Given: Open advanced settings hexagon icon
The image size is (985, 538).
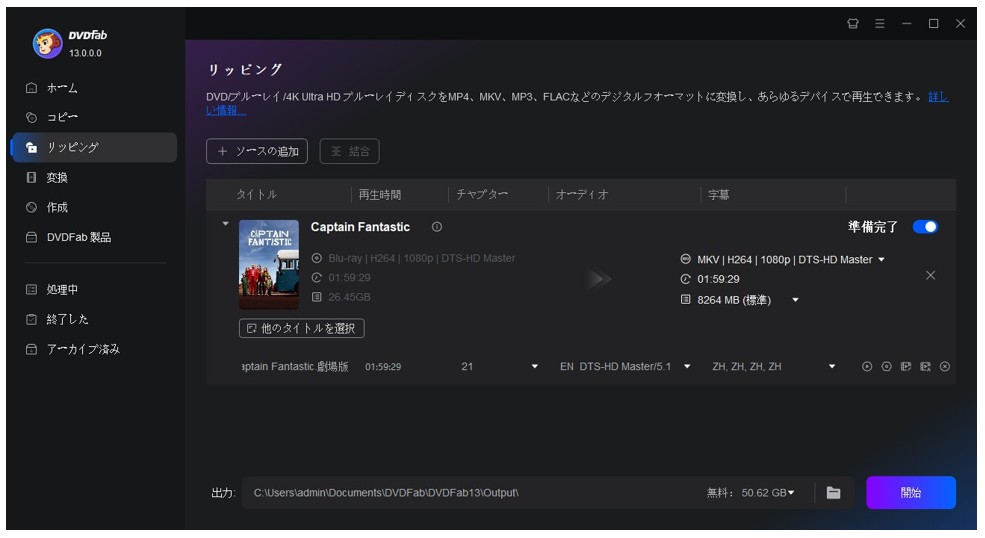Looking at the screenshot, I should [886, 366].
